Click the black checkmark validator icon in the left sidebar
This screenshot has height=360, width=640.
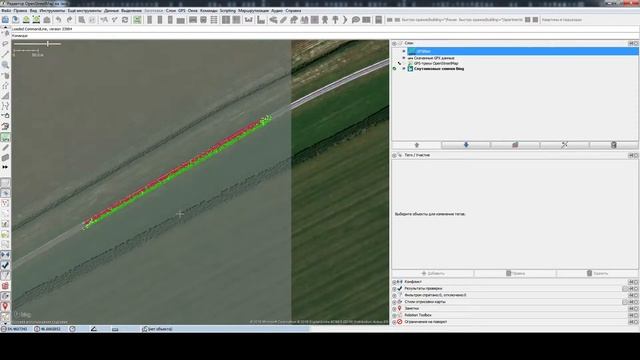pos(5,265)
